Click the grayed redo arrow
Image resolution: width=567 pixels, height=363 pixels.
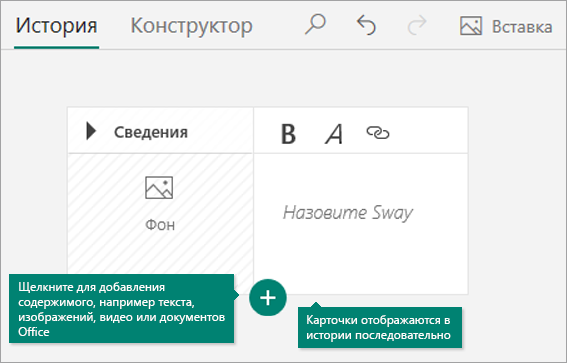(x=417, y=25)
